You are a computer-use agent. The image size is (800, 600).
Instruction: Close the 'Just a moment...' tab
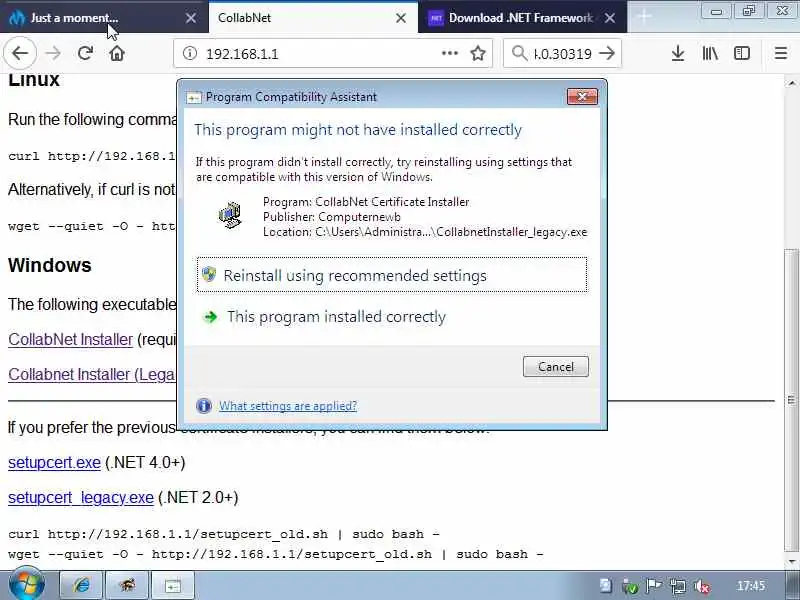(191, 18)
